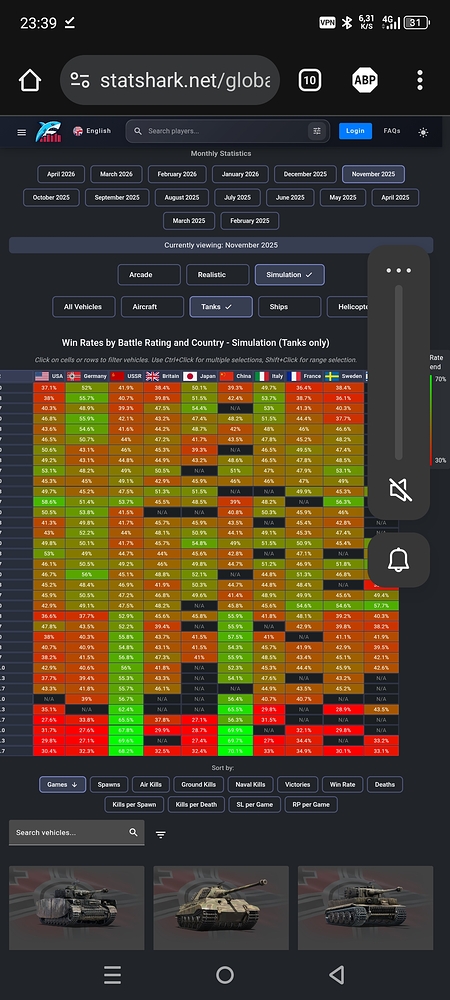Open the July 2025 monthly statistics
This screenshot has height=1000, width=450.
pos(238,198)
